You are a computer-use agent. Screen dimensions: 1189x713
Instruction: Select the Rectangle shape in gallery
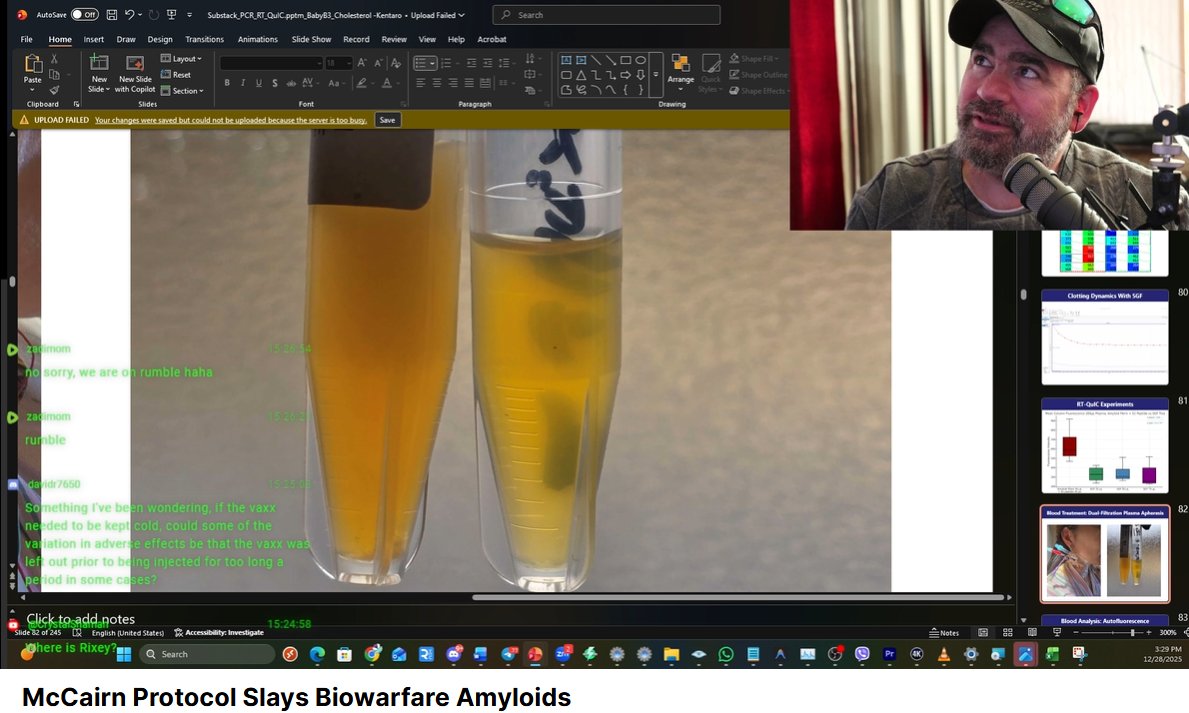click(x=626, y=60)
